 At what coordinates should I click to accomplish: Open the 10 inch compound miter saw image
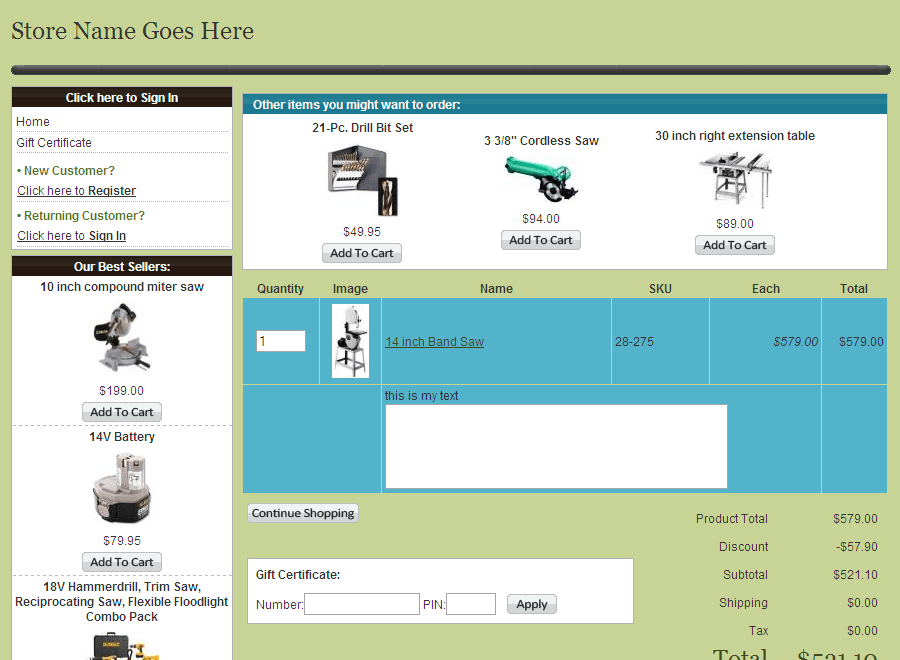[x=122, y=337]
